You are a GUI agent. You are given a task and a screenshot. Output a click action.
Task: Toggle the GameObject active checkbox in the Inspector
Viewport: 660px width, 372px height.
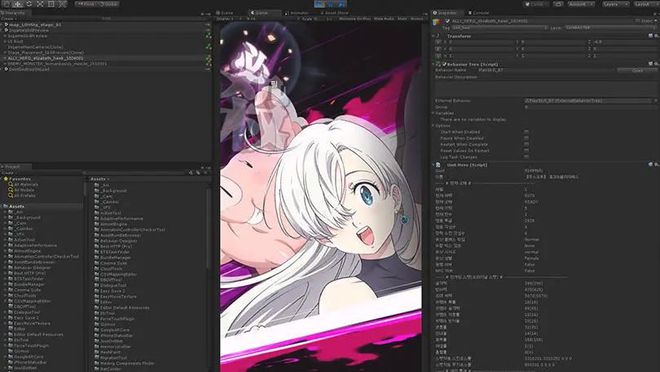[447, 21]
